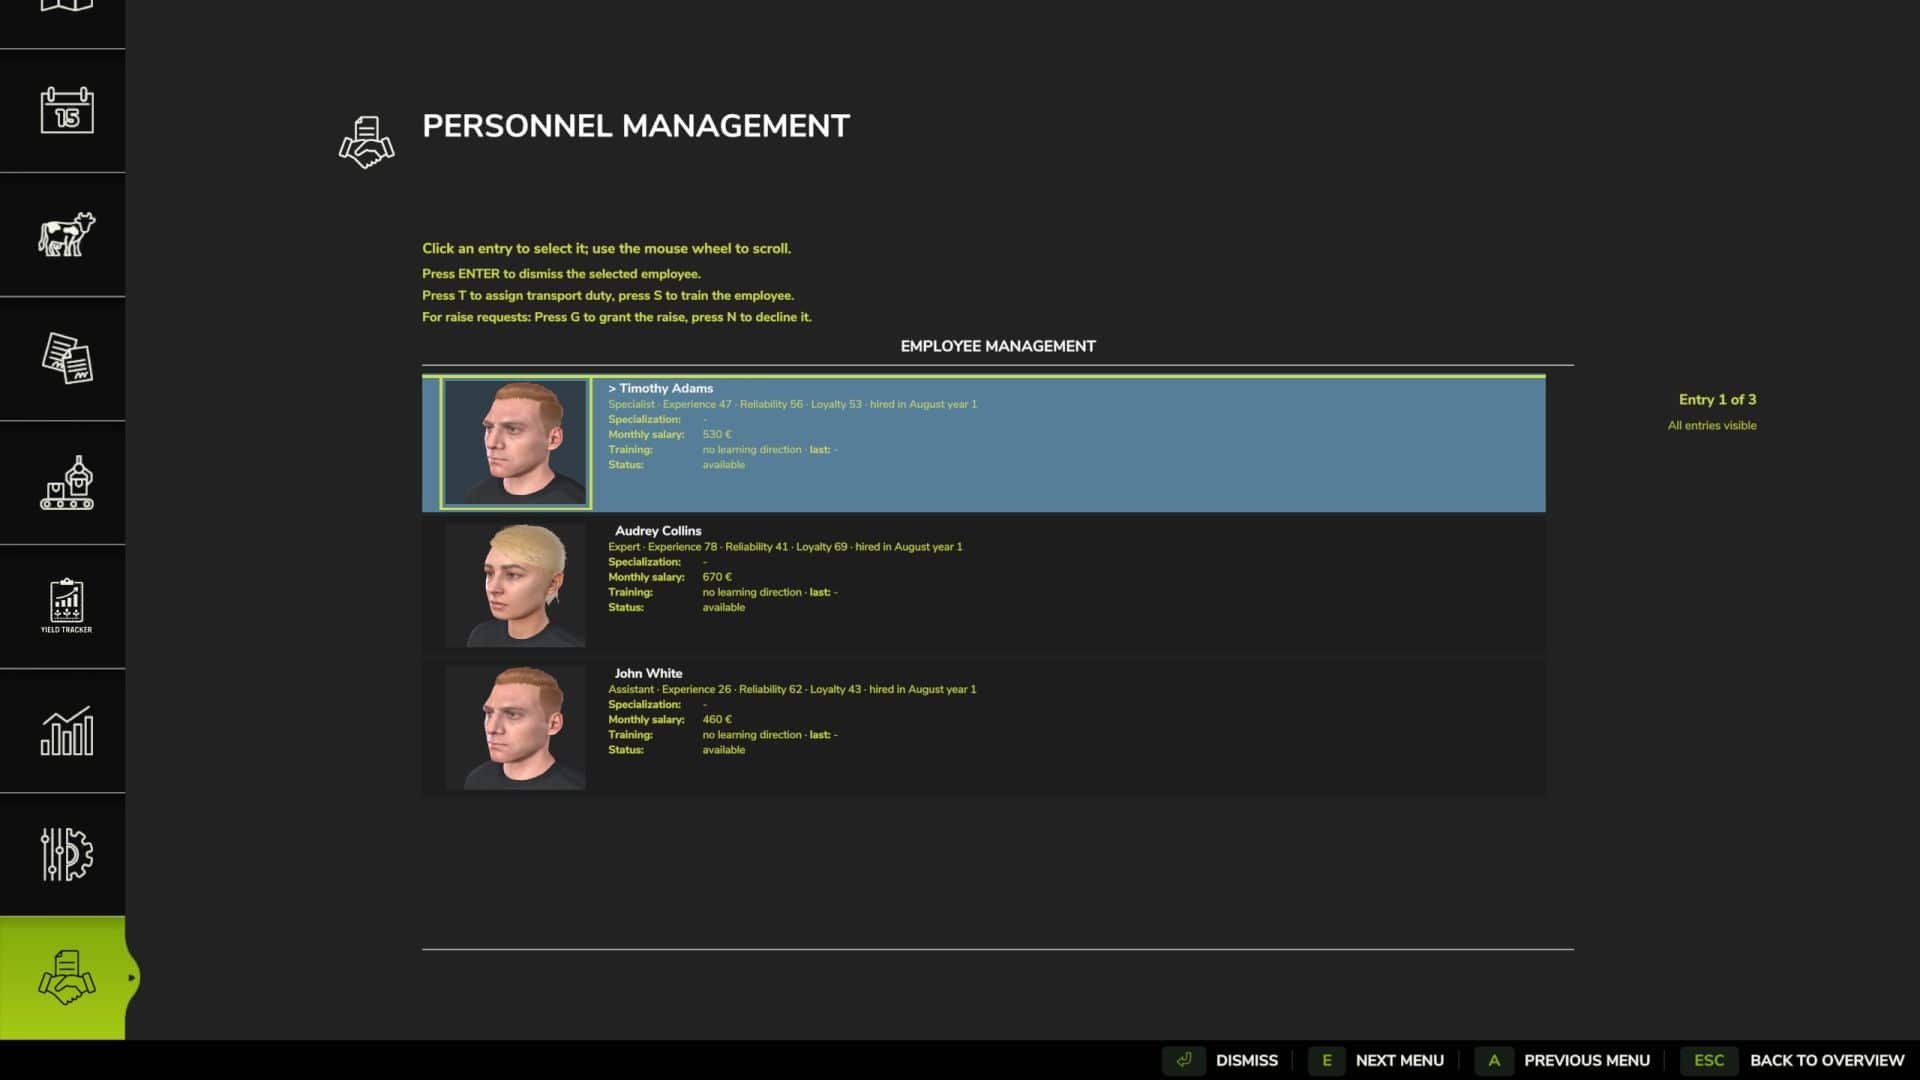The width and height of the screenshot is (1920, 1080).
Task: Select the personnel management handshake sidebar icon
Action: pos(67,978)
